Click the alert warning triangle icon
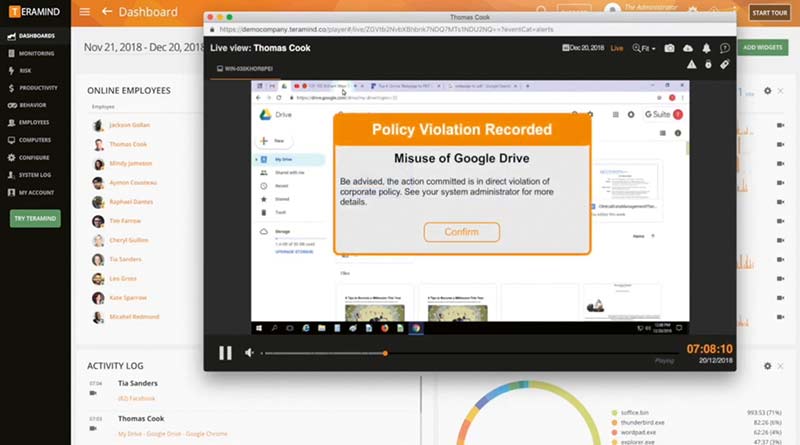This screenshot has width=800, height=445. click(x=691, y=64)
